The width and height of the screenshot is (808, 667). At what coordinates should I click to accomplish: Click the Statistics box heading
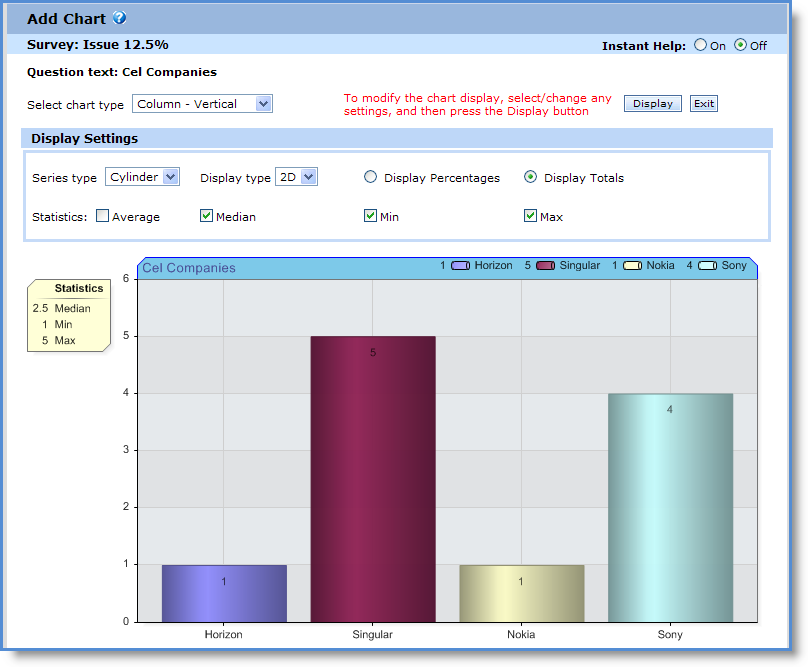[79, 288]
